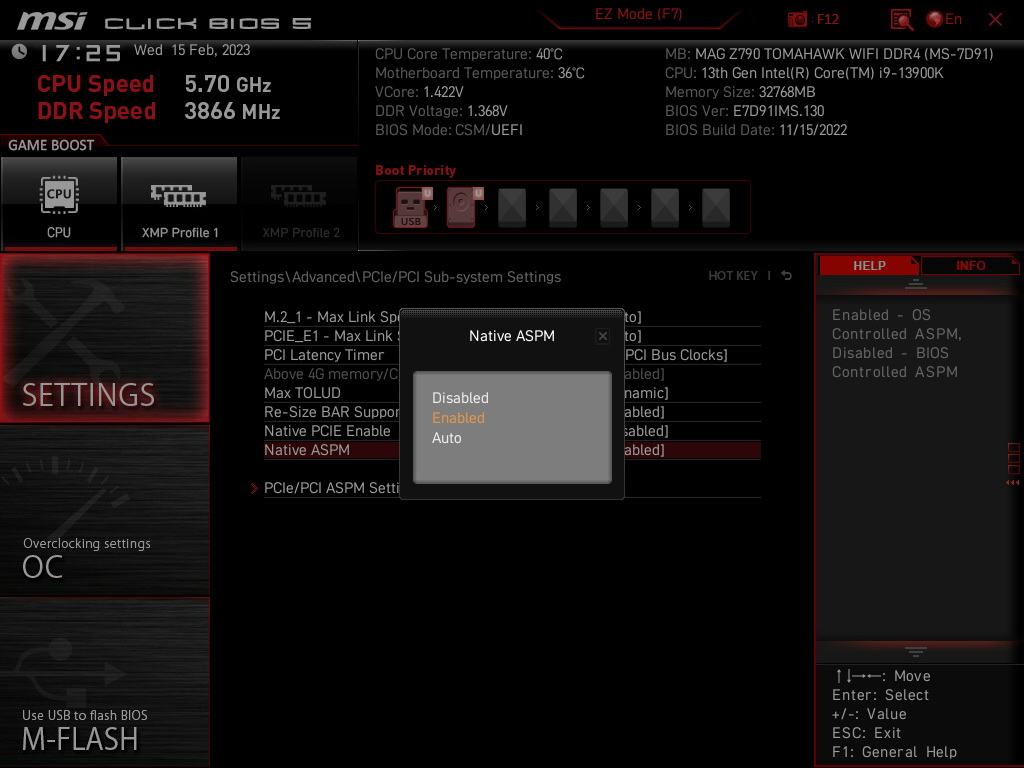Click the CPU Core Temperature reading

click(x=468, y=54)
